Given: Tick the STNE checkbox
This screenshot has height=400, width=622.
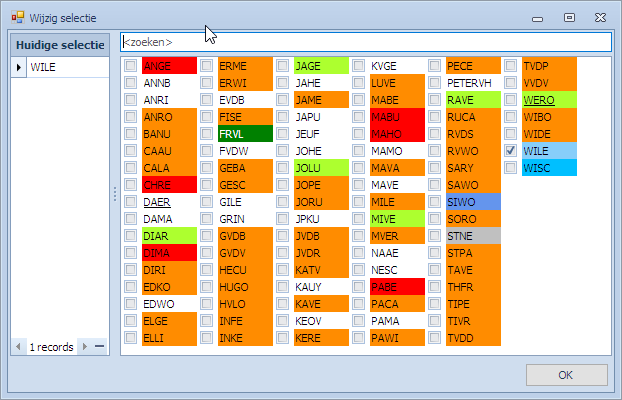Looking at the screenshot, I should (x=434, y=236).
